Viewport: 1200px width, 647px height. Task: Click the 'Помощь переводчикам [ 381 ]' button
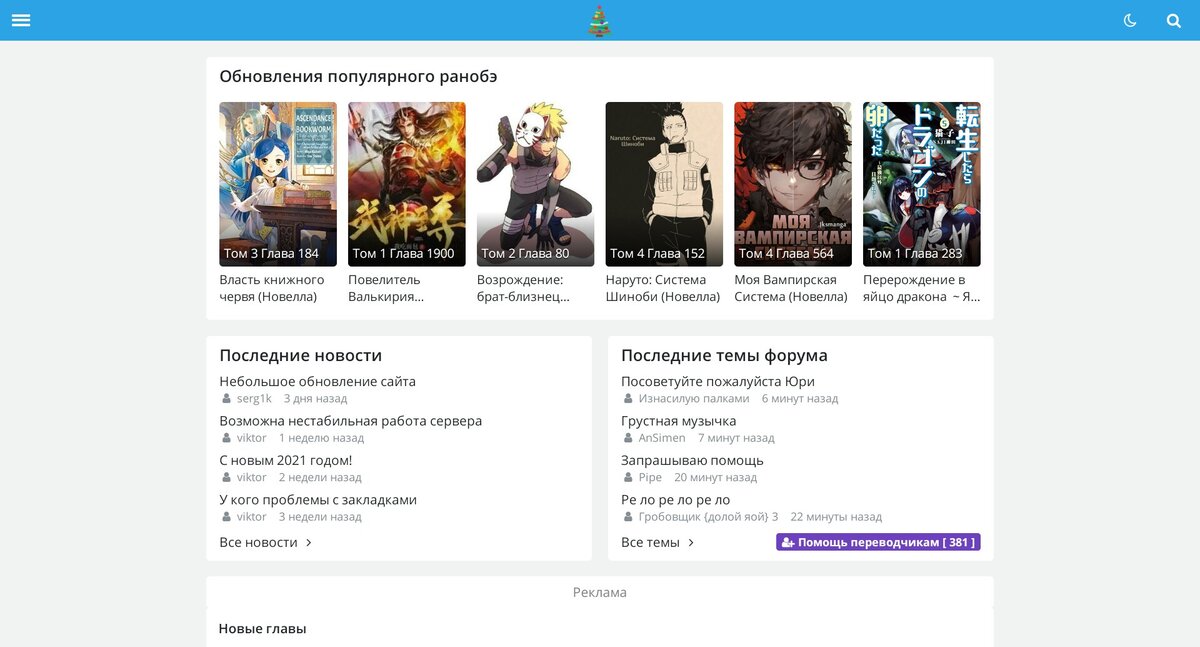(x=878, y=540)
